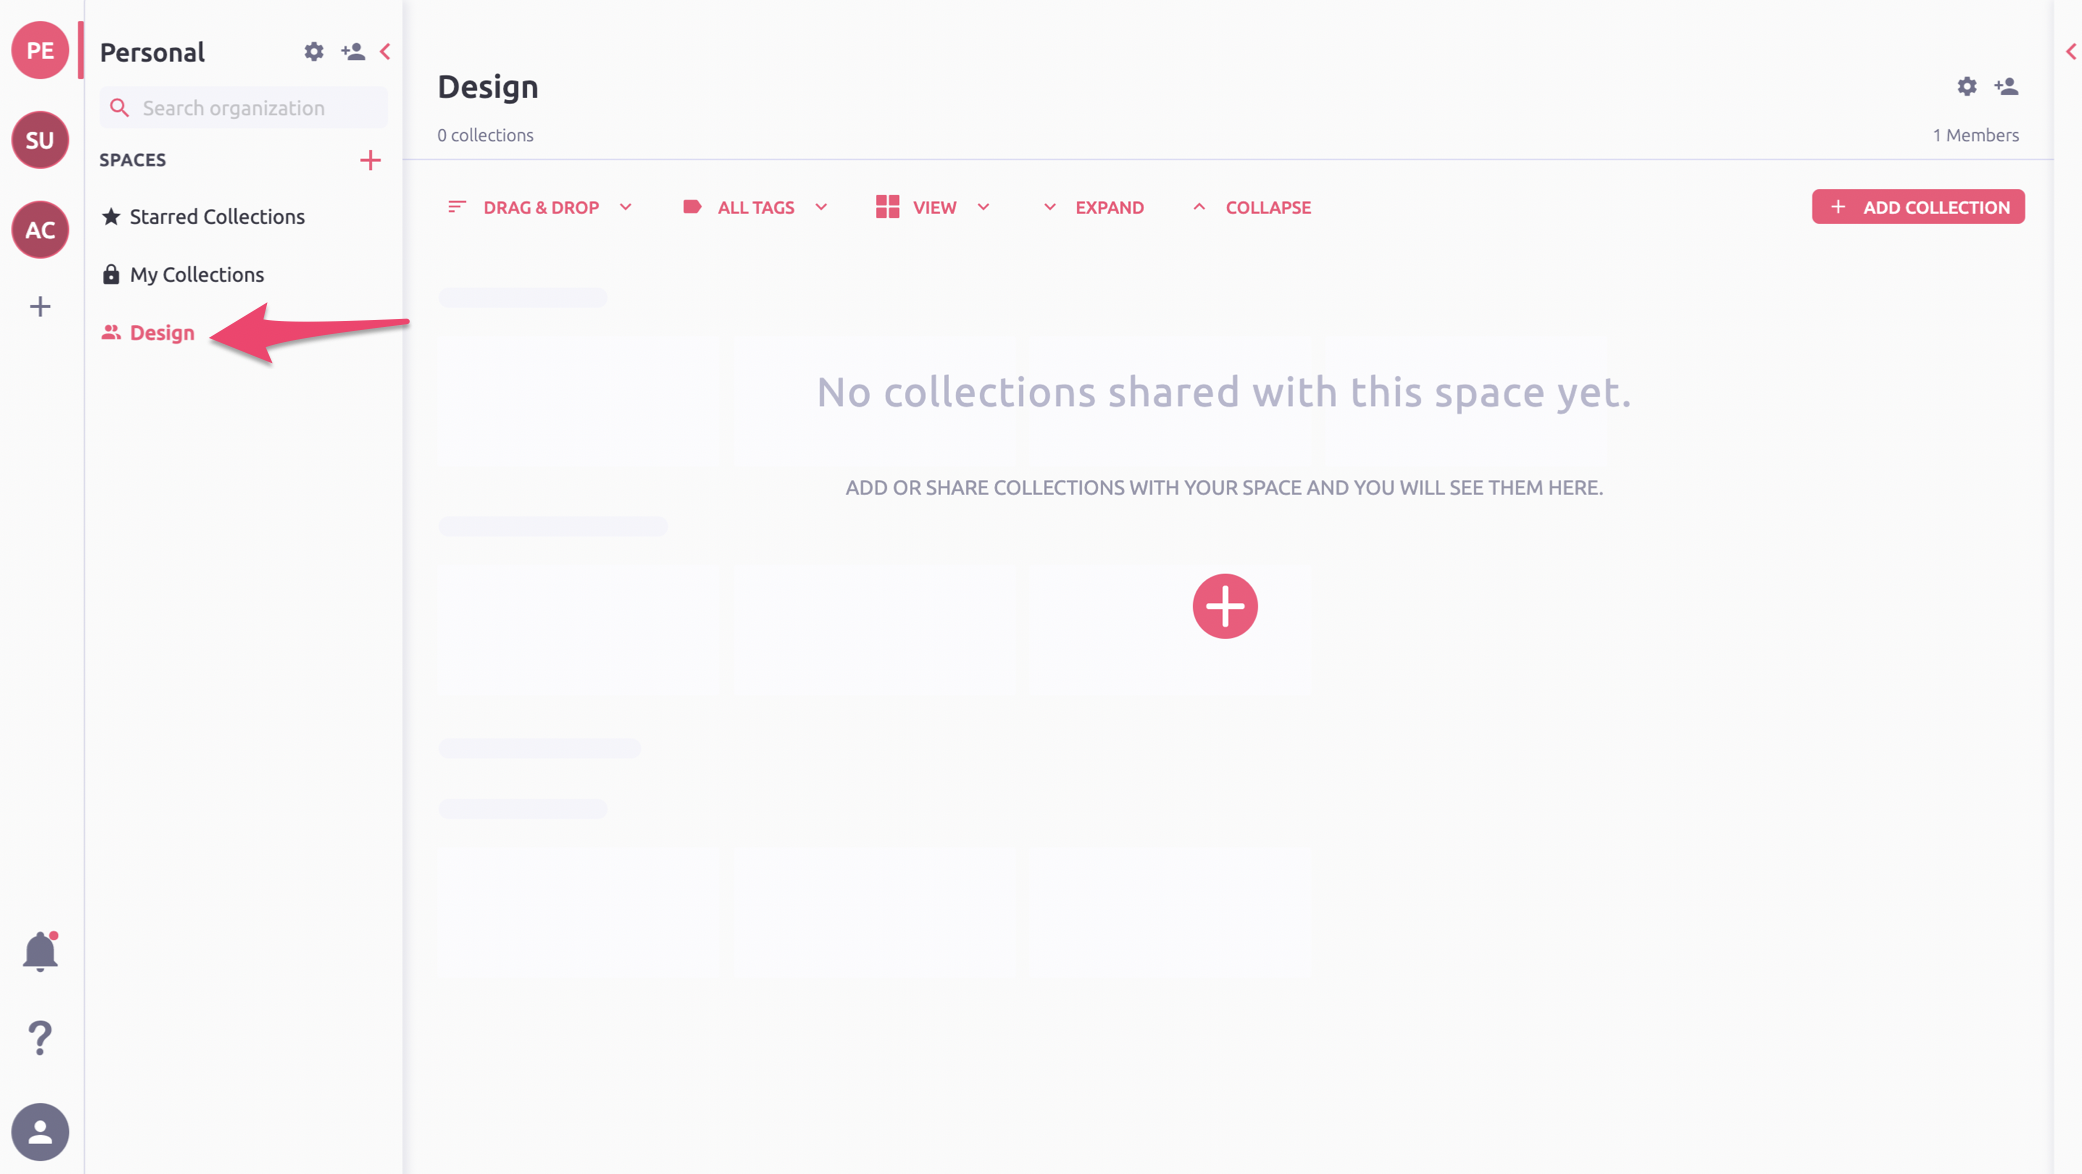Open Personal organization settings gear
2082x1174 pixels.
(x=314, y=52)
